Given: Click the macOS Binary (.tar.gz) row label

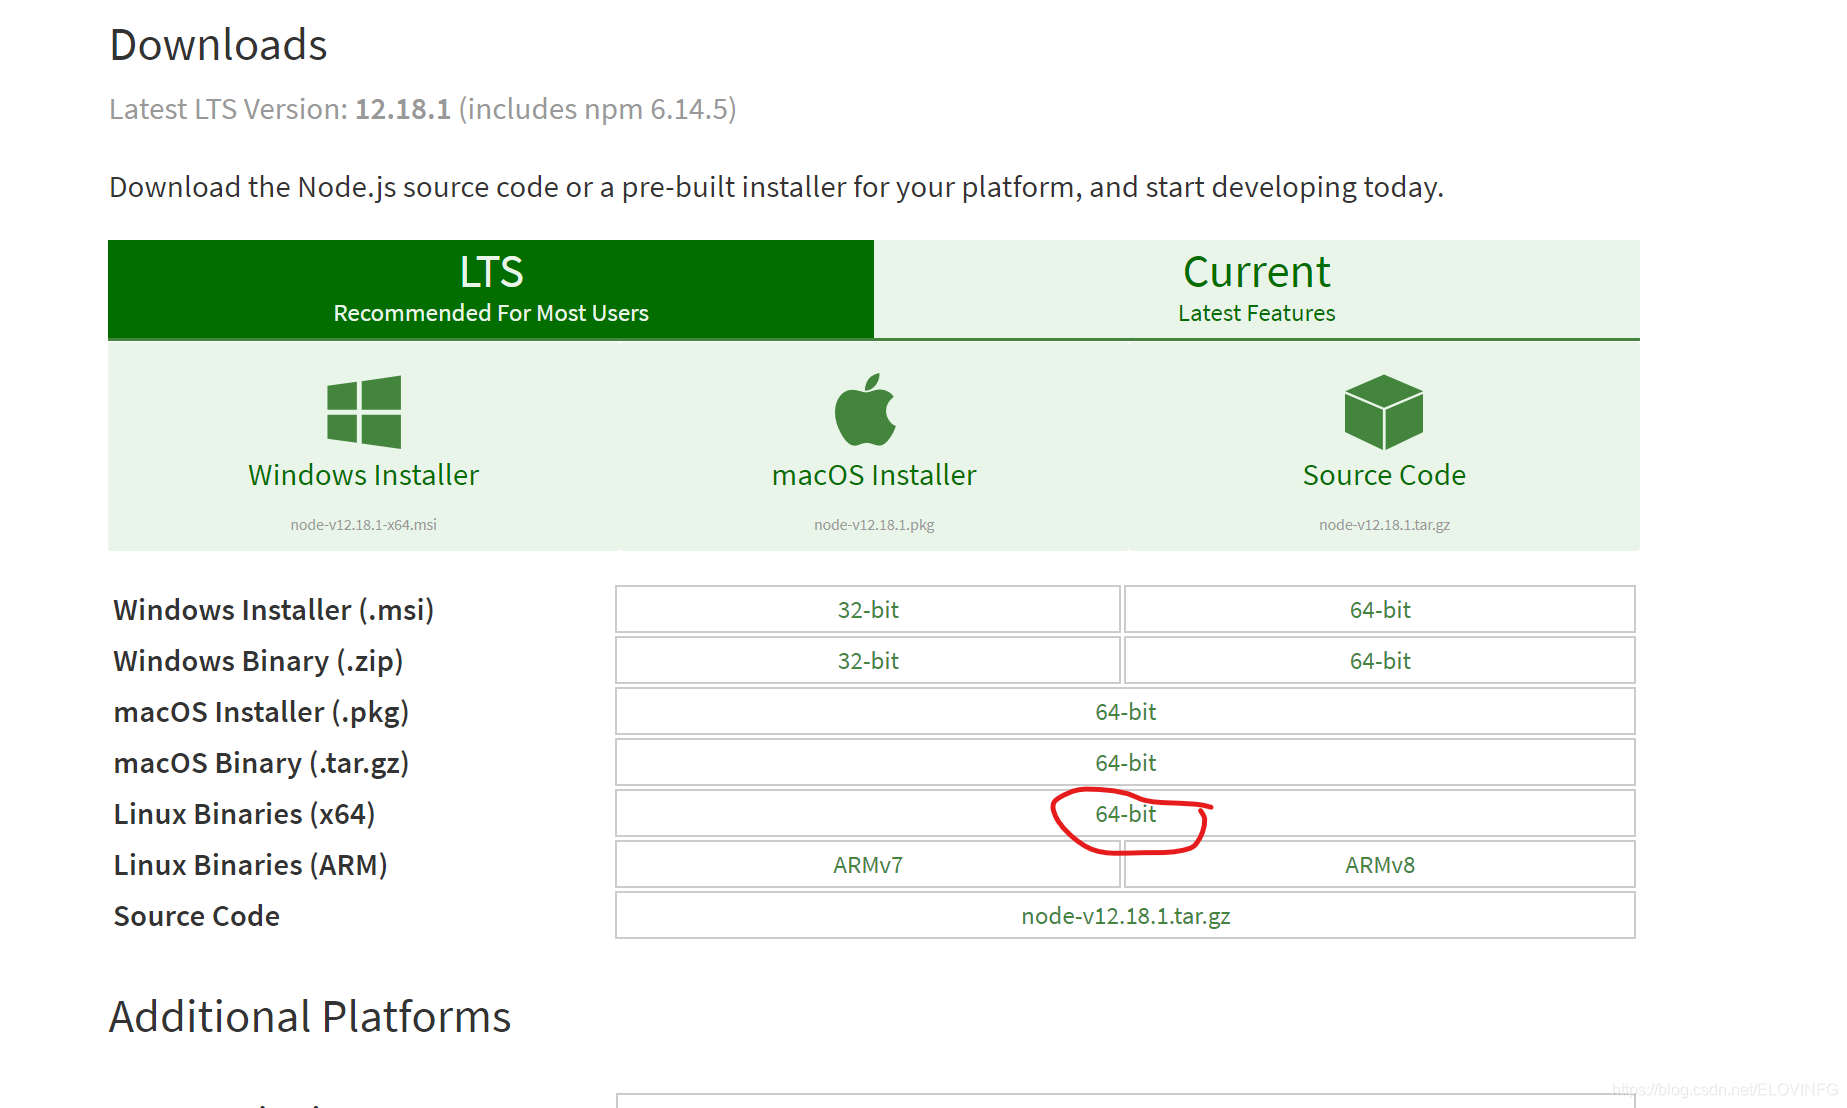Looking at the screenshot, I should tap(261, 763).
